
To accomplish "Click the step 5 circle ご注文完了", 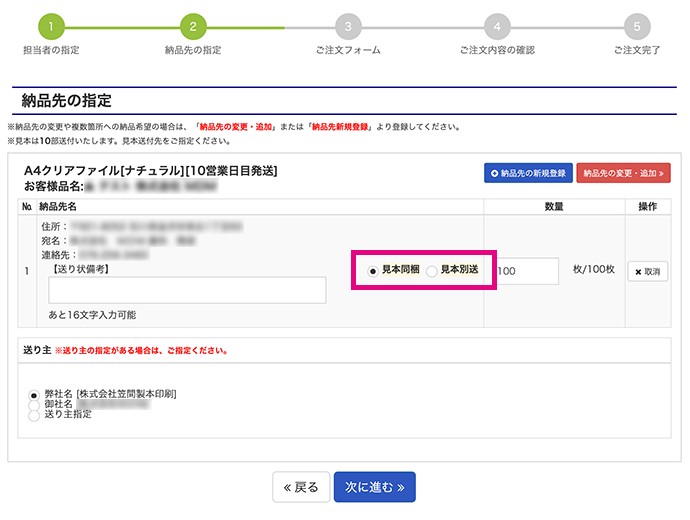I will pos(638,26).
